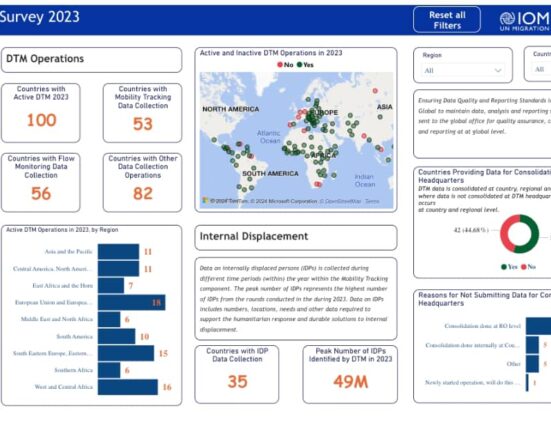The width and height of the screenshot is (551, 431).
Task: Click the 42 (44.68%) donut label
Action: pyautogui.click(x=471, y=230)
